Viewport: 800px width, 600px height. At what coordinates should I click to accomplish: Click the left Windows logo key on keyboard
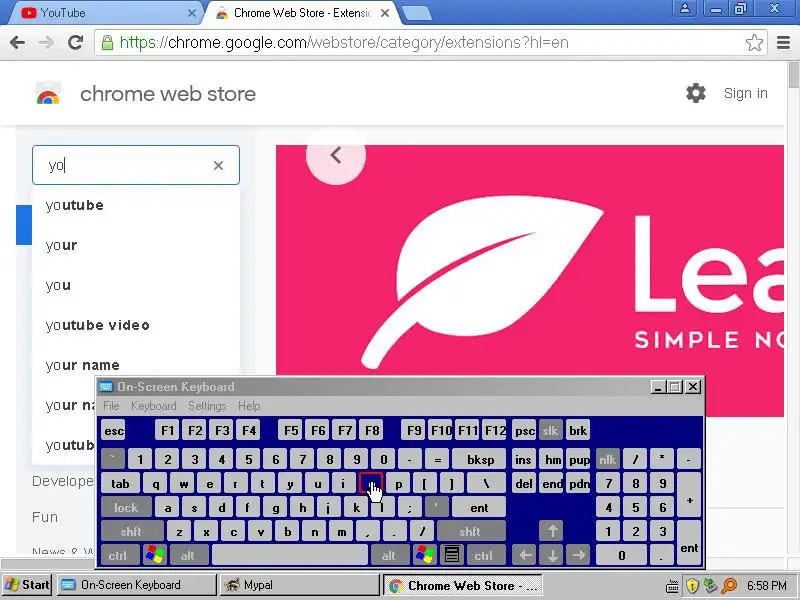click(x=155, y=555)
